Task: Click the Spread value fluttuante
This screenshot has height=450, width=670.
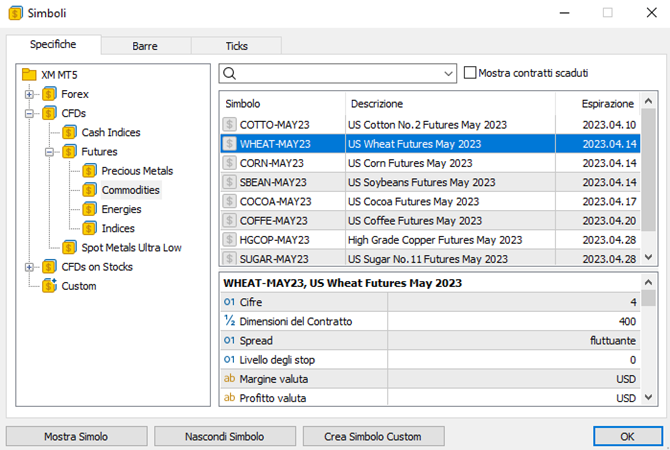Action: click(613, 341)
